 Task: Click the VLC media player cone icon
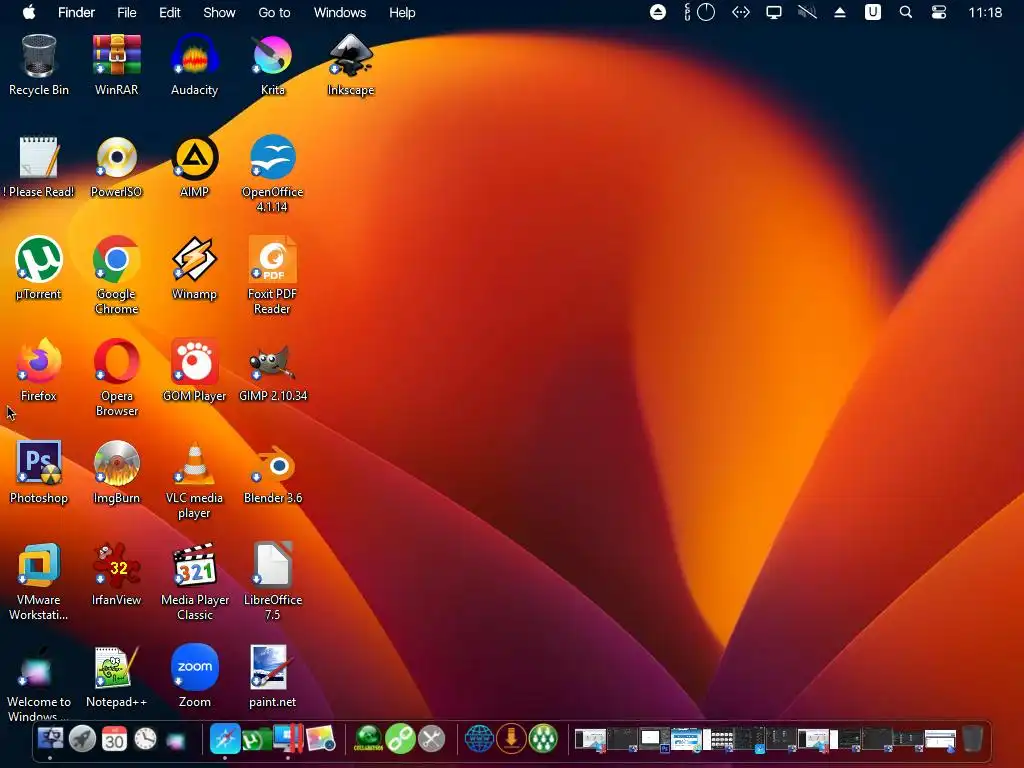pos(194,463)
